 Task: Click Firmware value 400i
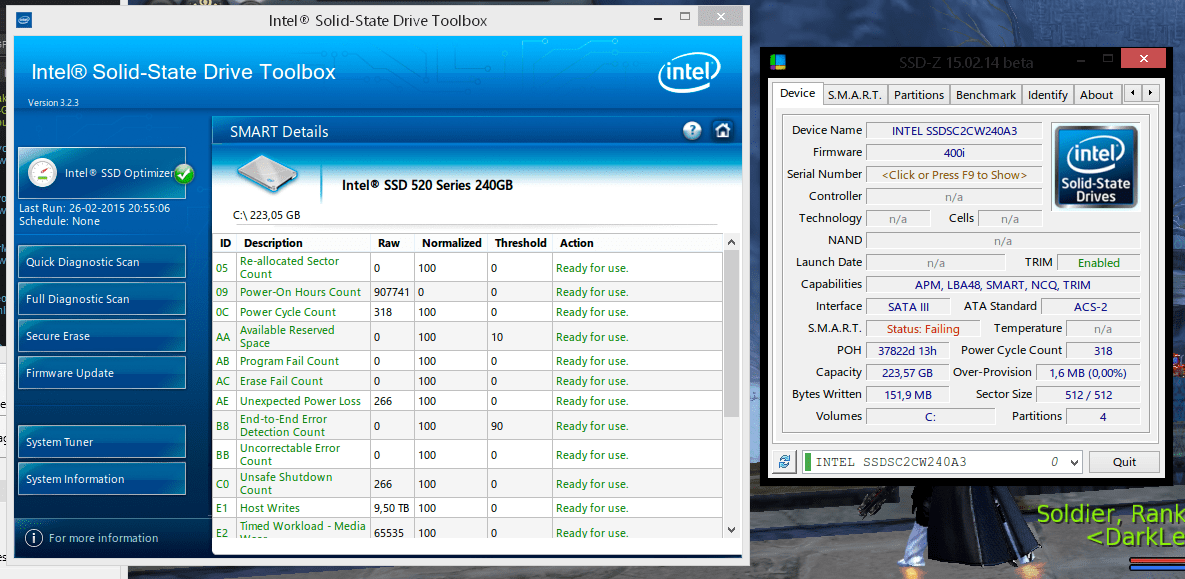pyautogui.click(x=954, y=153)
